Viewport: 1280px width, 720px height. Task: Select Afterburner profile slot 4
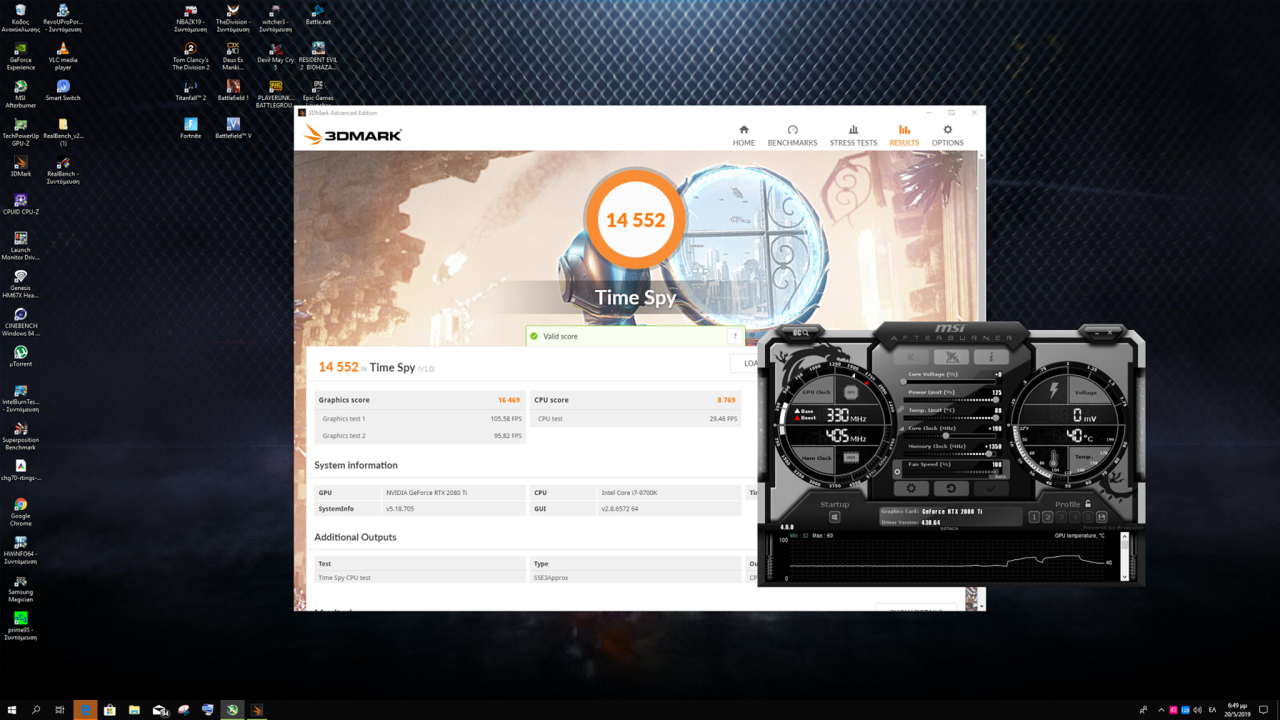1074,517
